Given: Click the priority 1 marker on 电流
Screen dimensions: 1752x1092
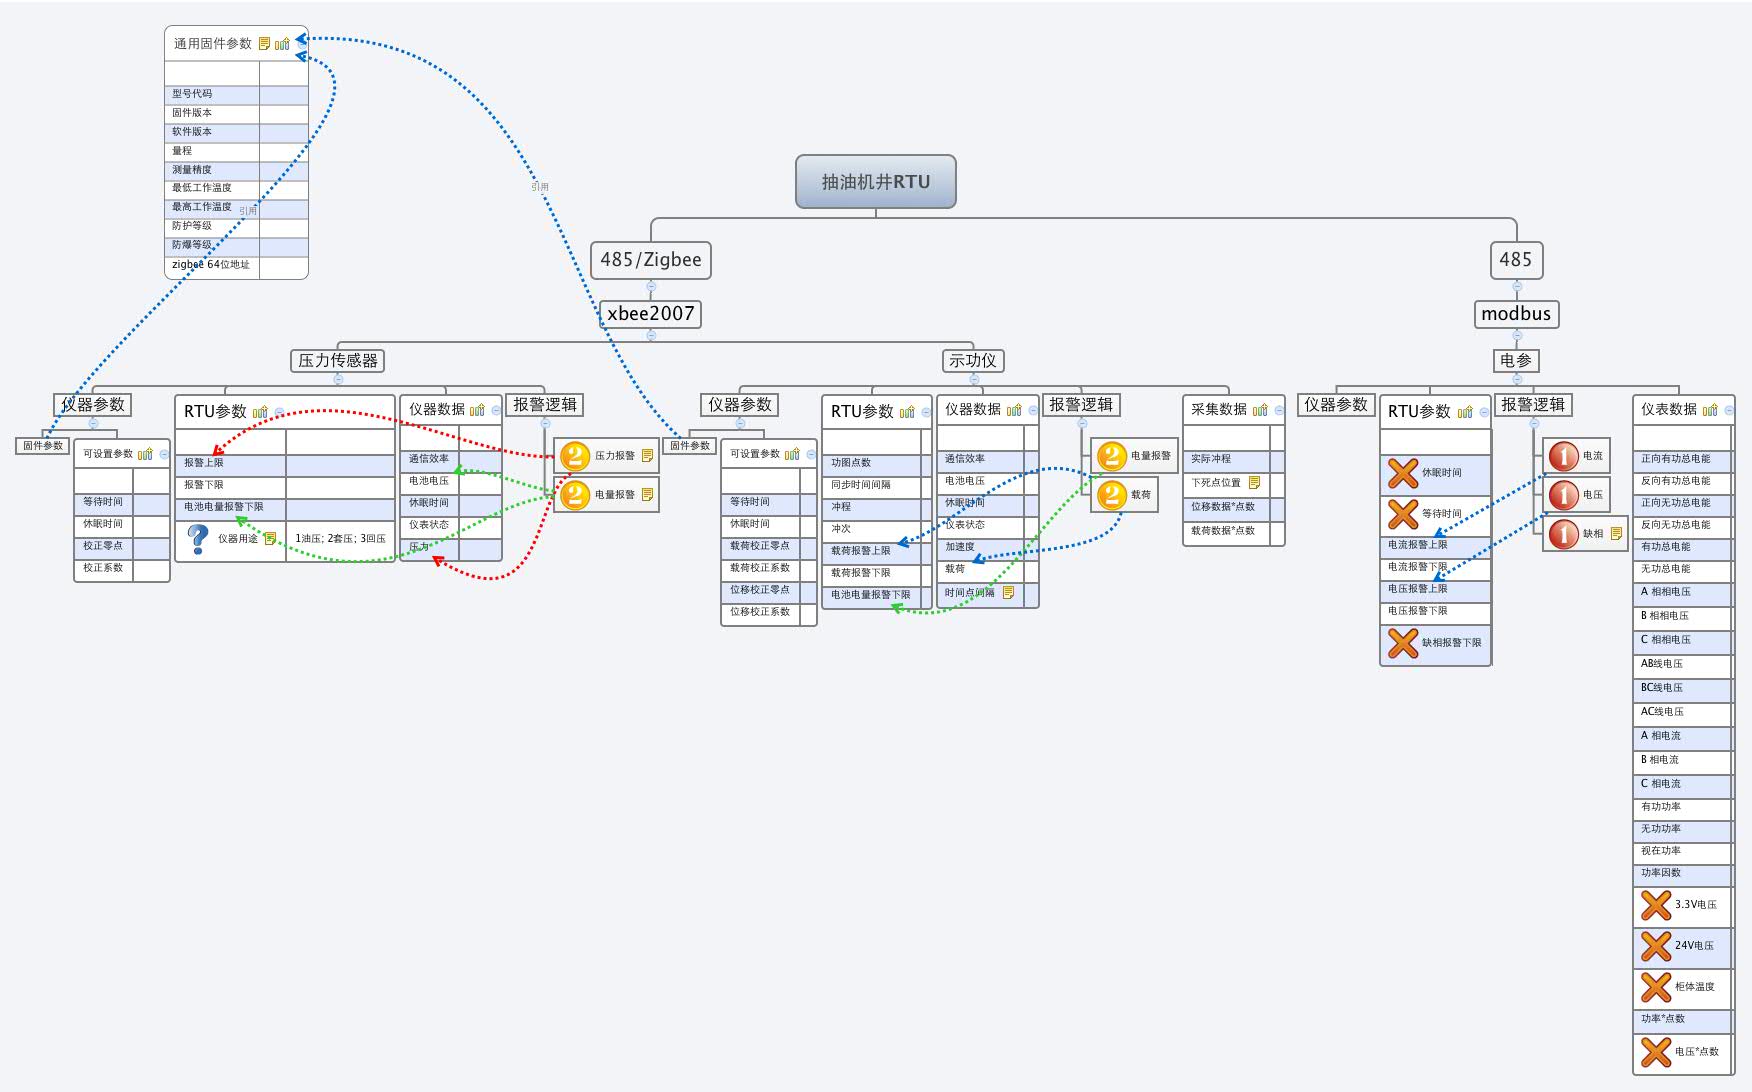Looking at the screenshot, I should tap(1563, 456).
